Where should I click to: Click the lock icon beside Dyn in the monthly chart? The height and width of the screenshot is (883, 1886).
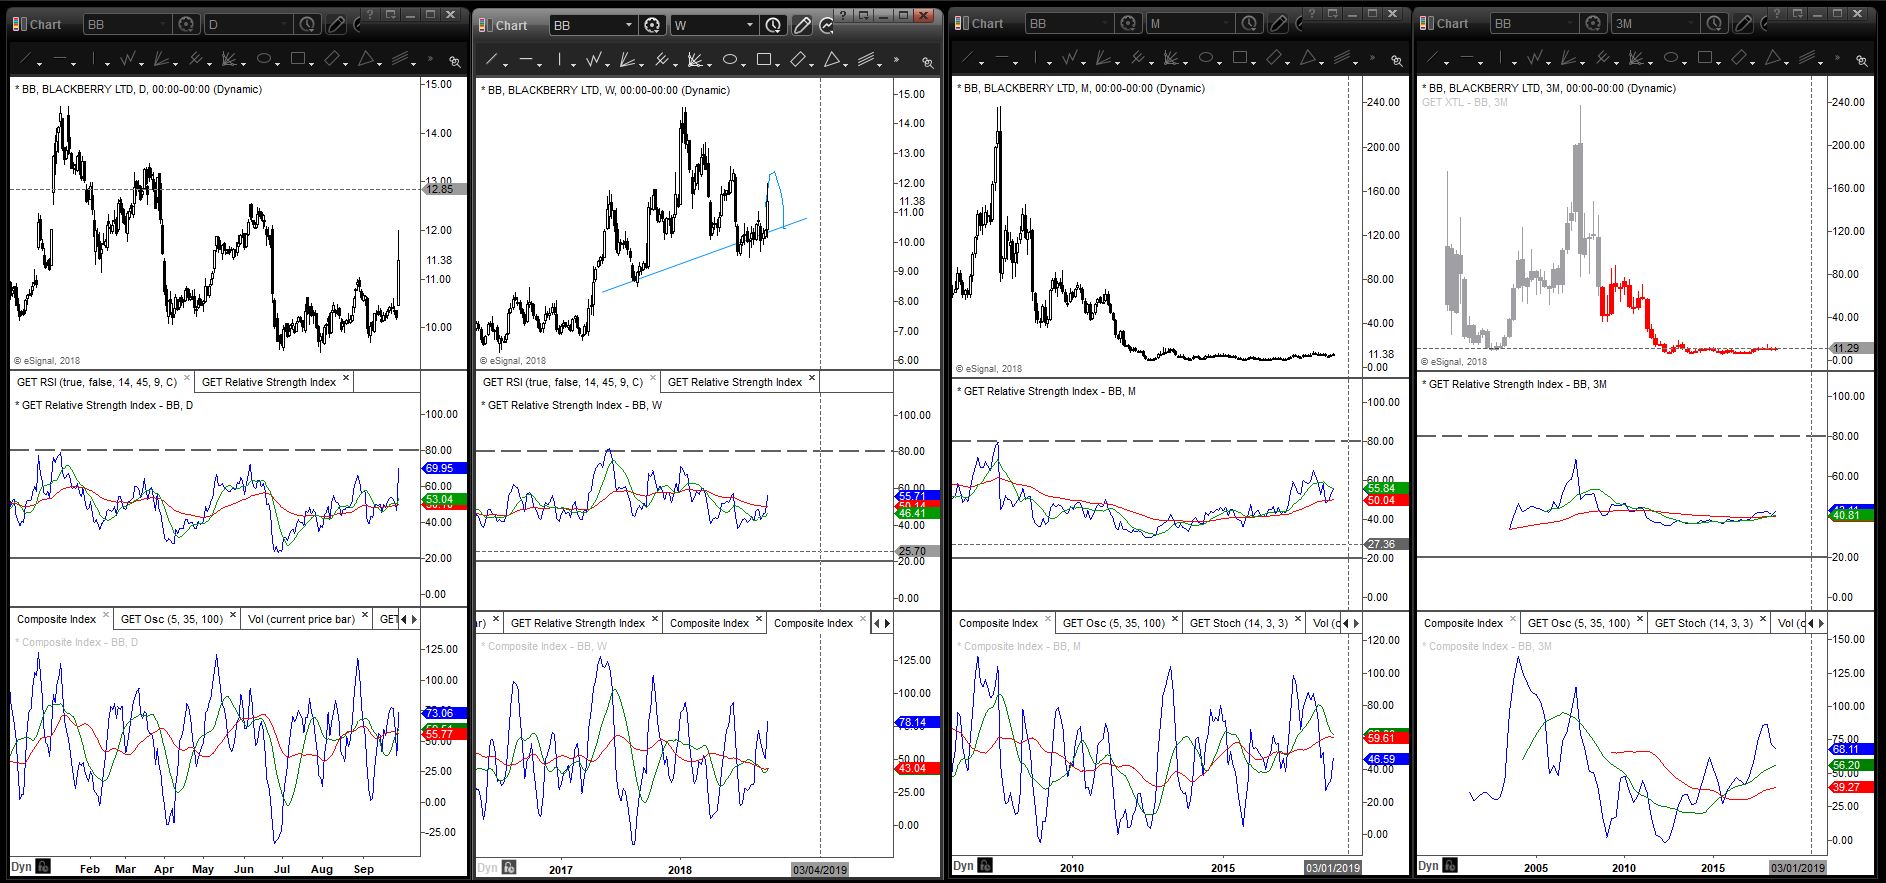tap(985, 865)
